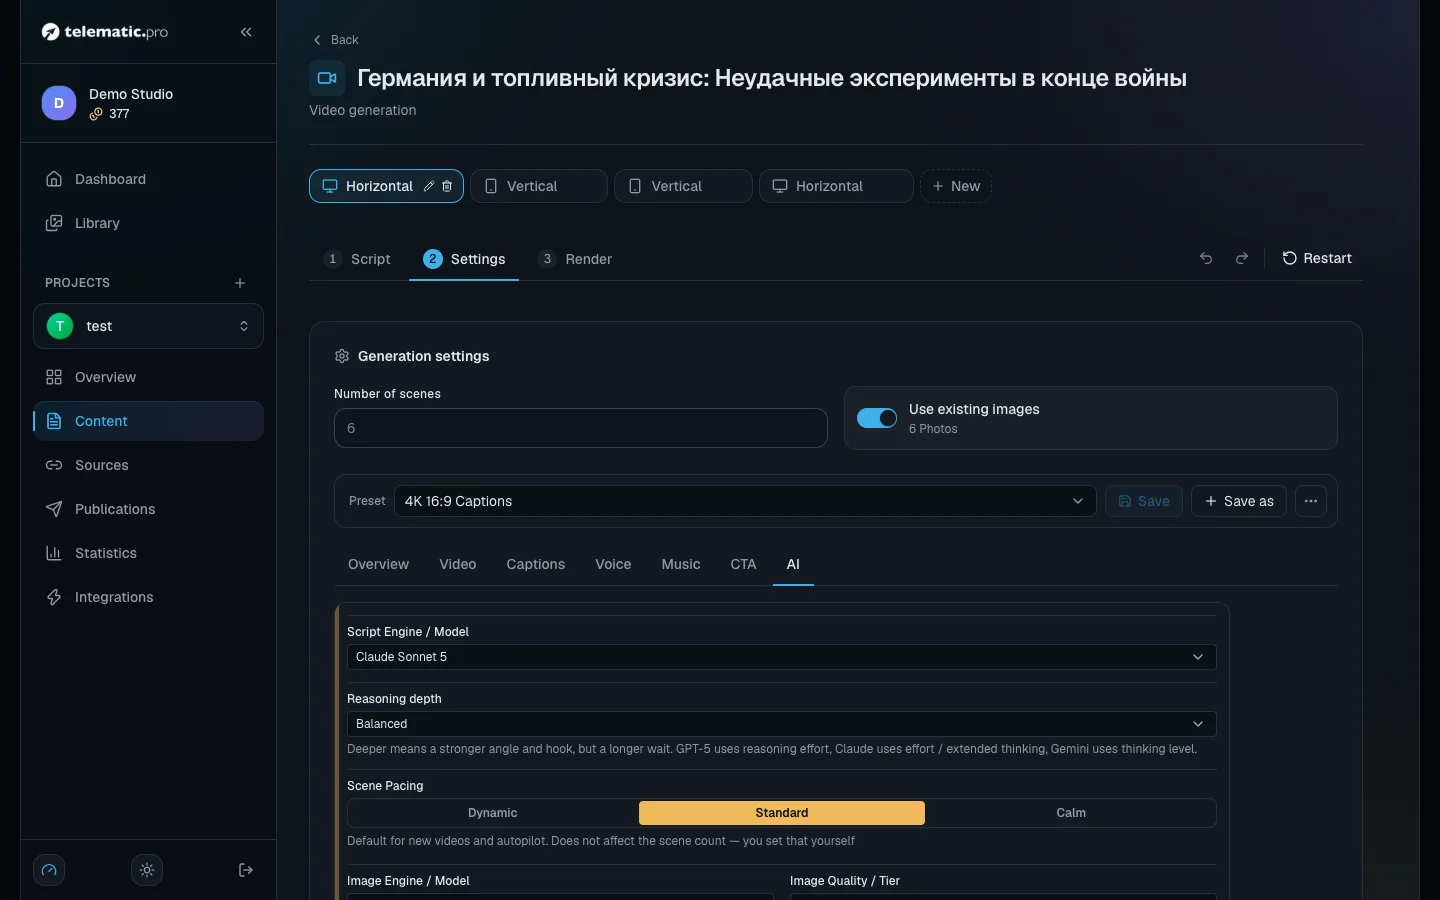
Task: Select the first Vertical variant tab
Action: pyautogui.click(x=539, y=186)
